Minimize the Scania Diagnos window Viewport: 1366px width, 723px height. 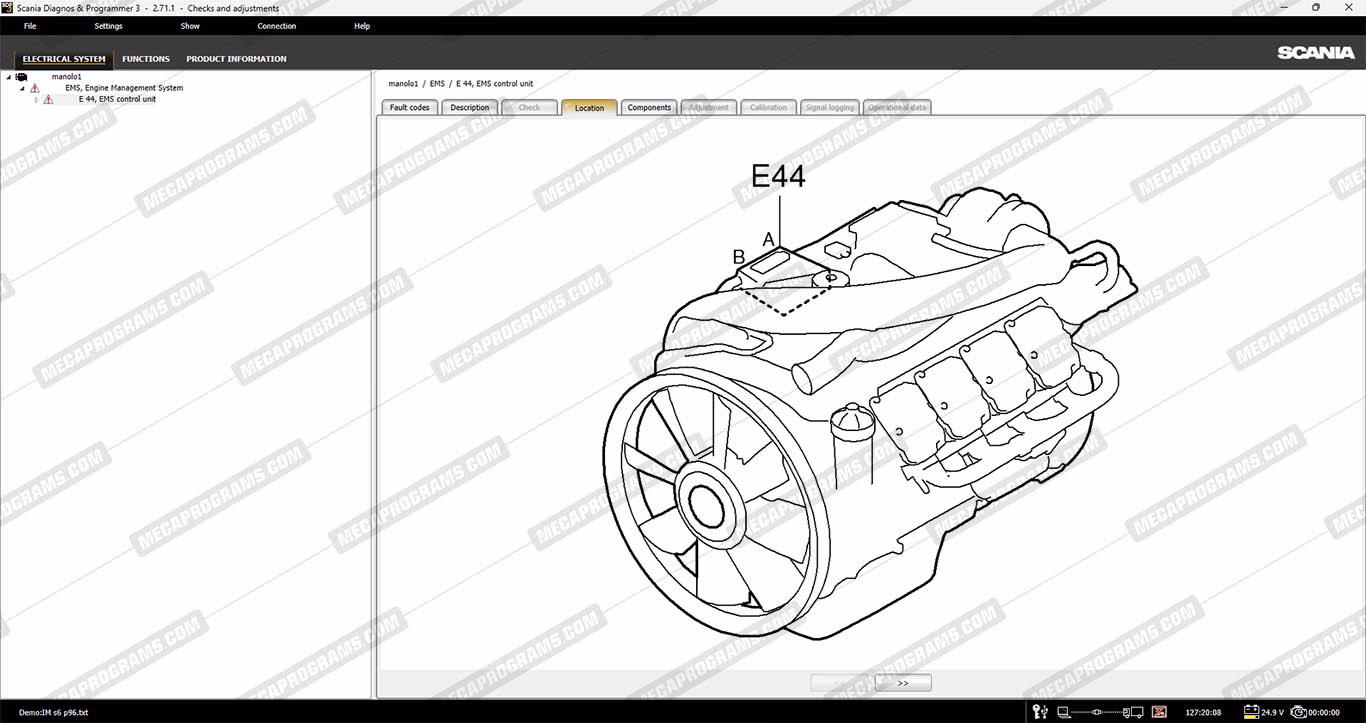click(x=1286, y=8)
